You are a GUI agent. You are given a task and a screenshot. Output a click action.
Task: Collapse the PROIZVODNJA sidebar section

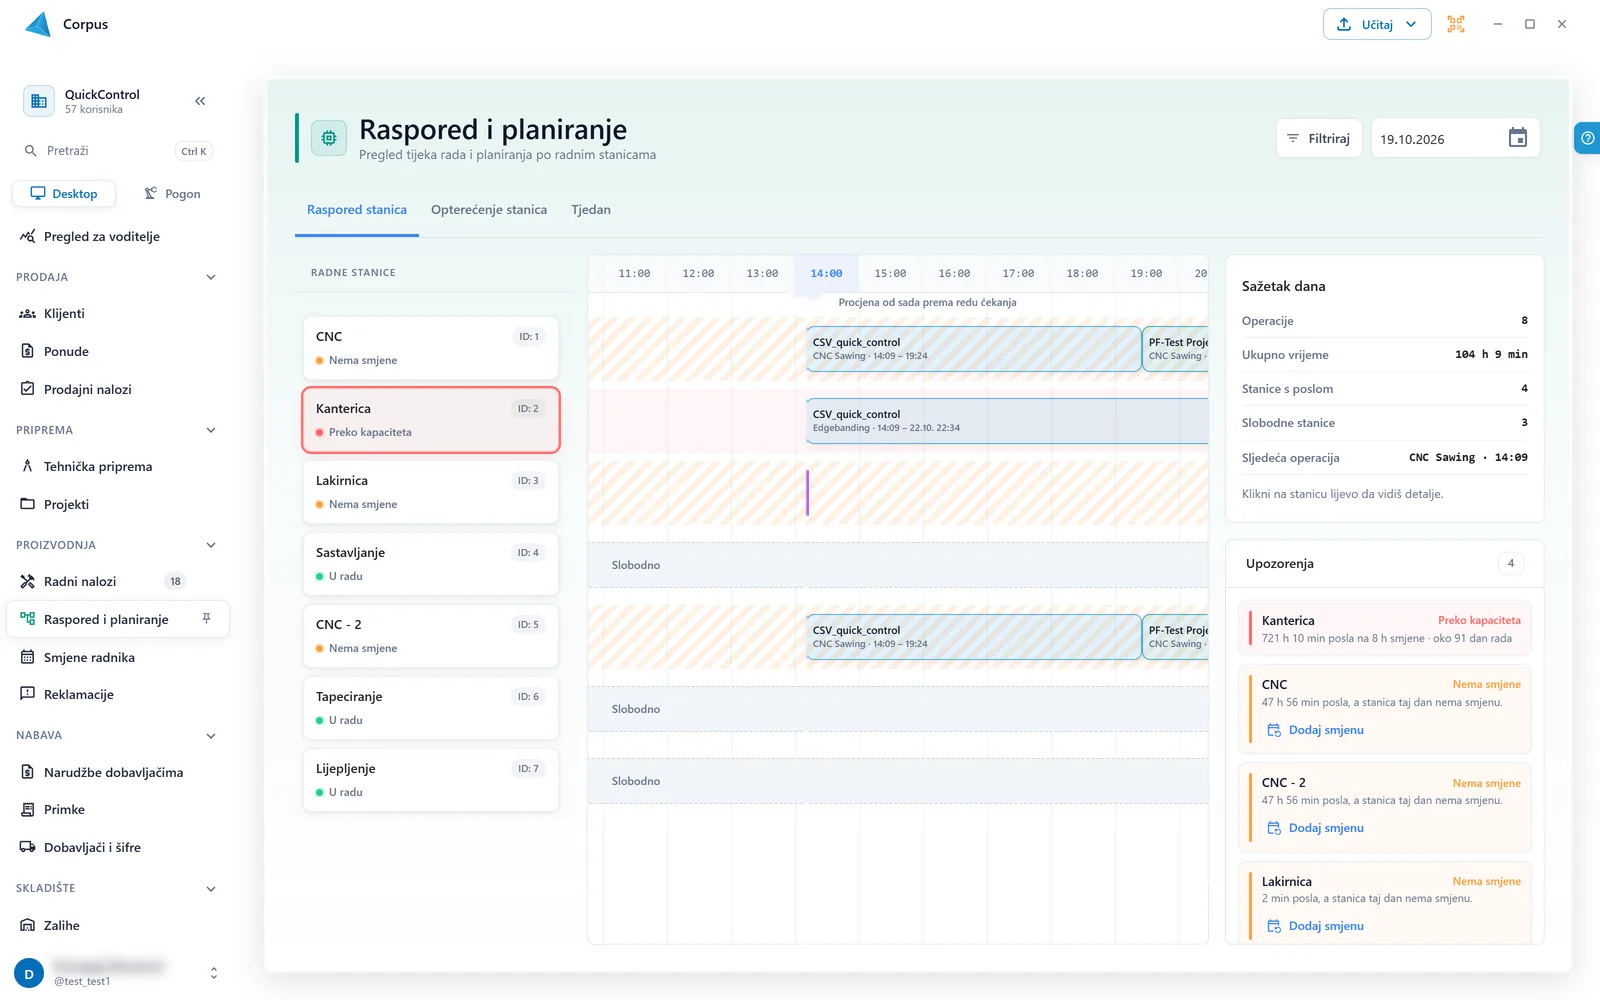pyautogui.click(x=211, y=545)
